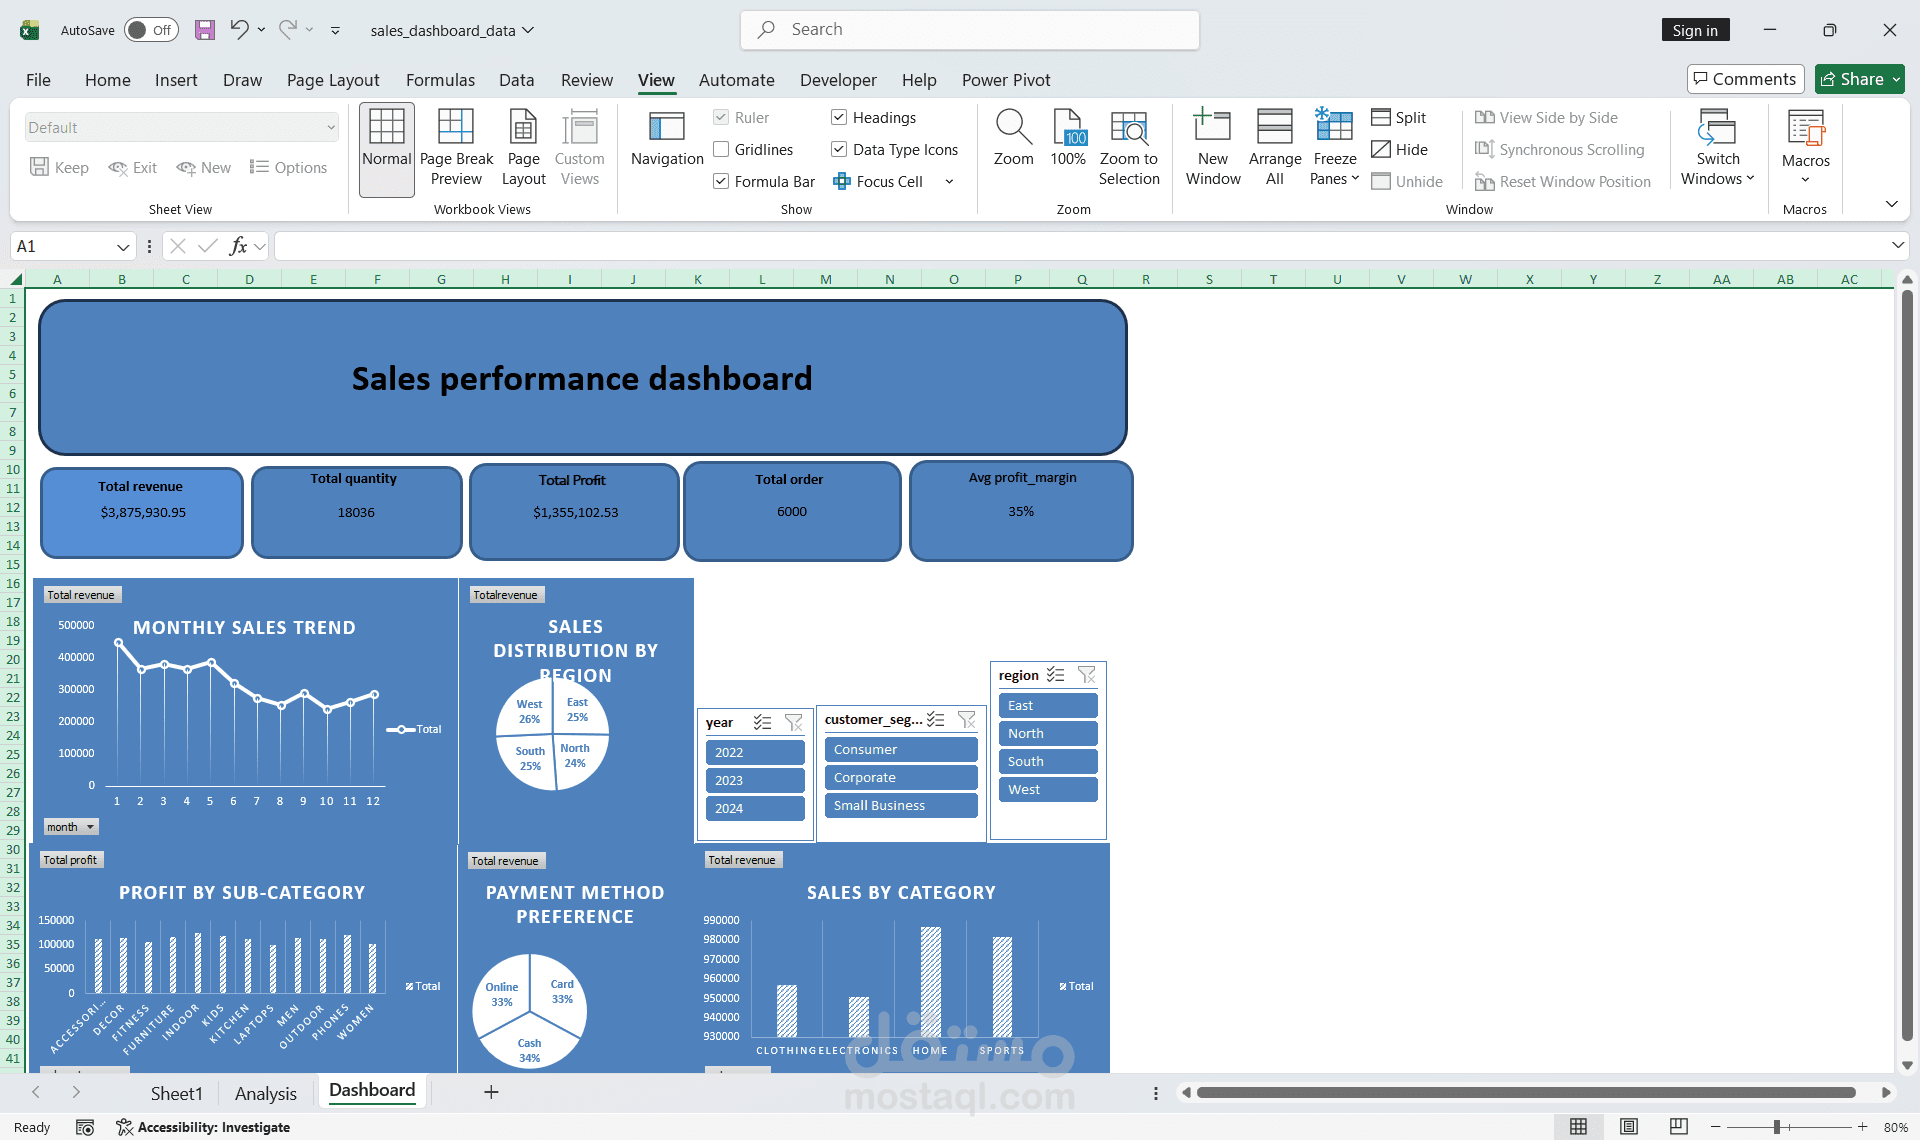Viewport: 1920px width, 1140px height.
Task: Clear filter on customer segment slicer
Action: (967, 719)
